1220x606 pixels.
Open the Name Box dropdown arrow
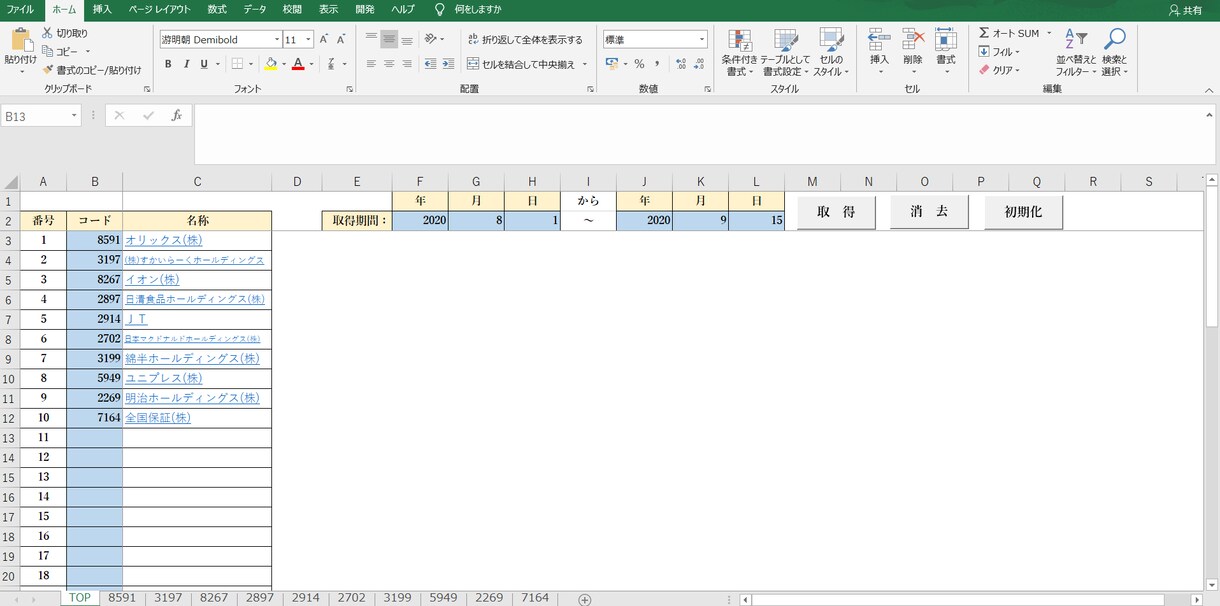tap(74, 116)
